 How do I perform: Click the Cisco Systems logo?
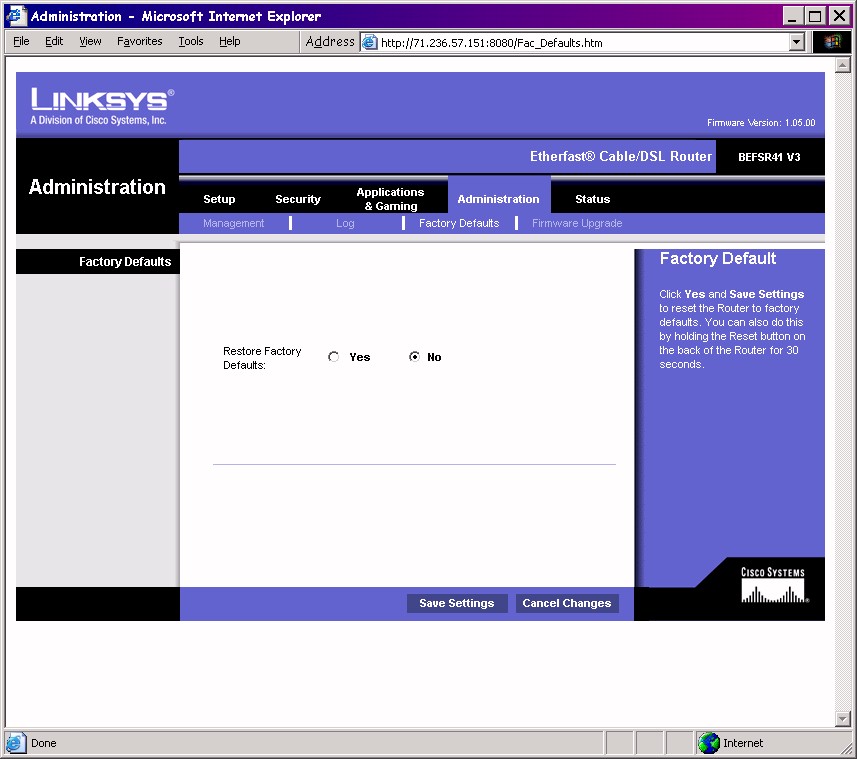[773, 585]
